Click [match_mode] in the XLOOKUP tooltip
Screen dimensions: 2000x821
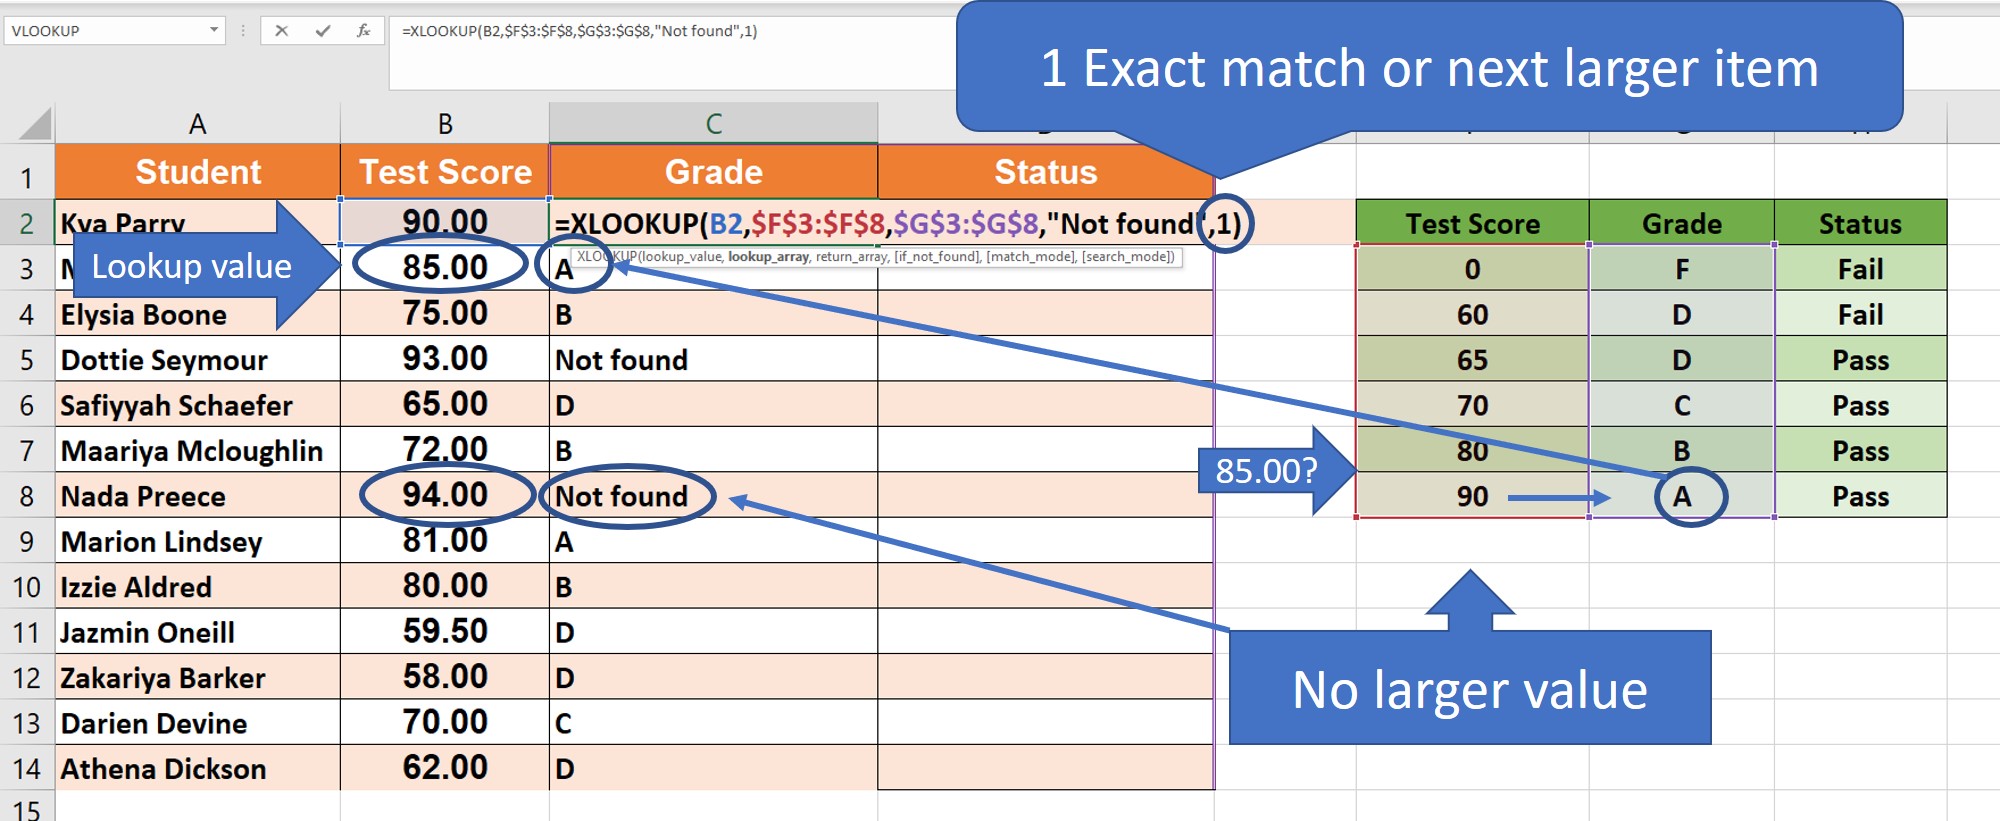1030,257
